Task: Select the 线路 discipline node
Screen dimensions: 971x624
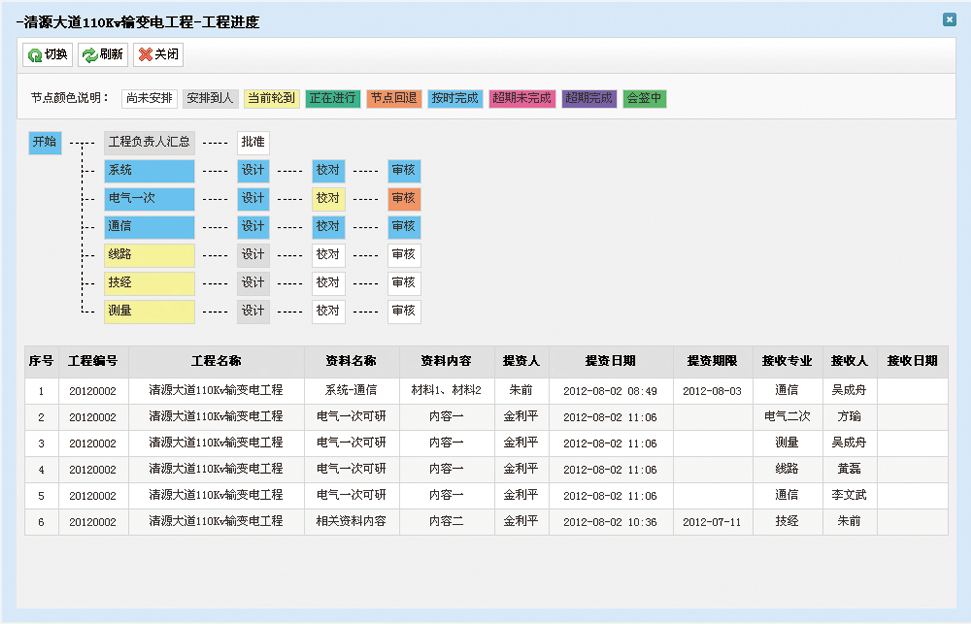Action: coord(149,255)
